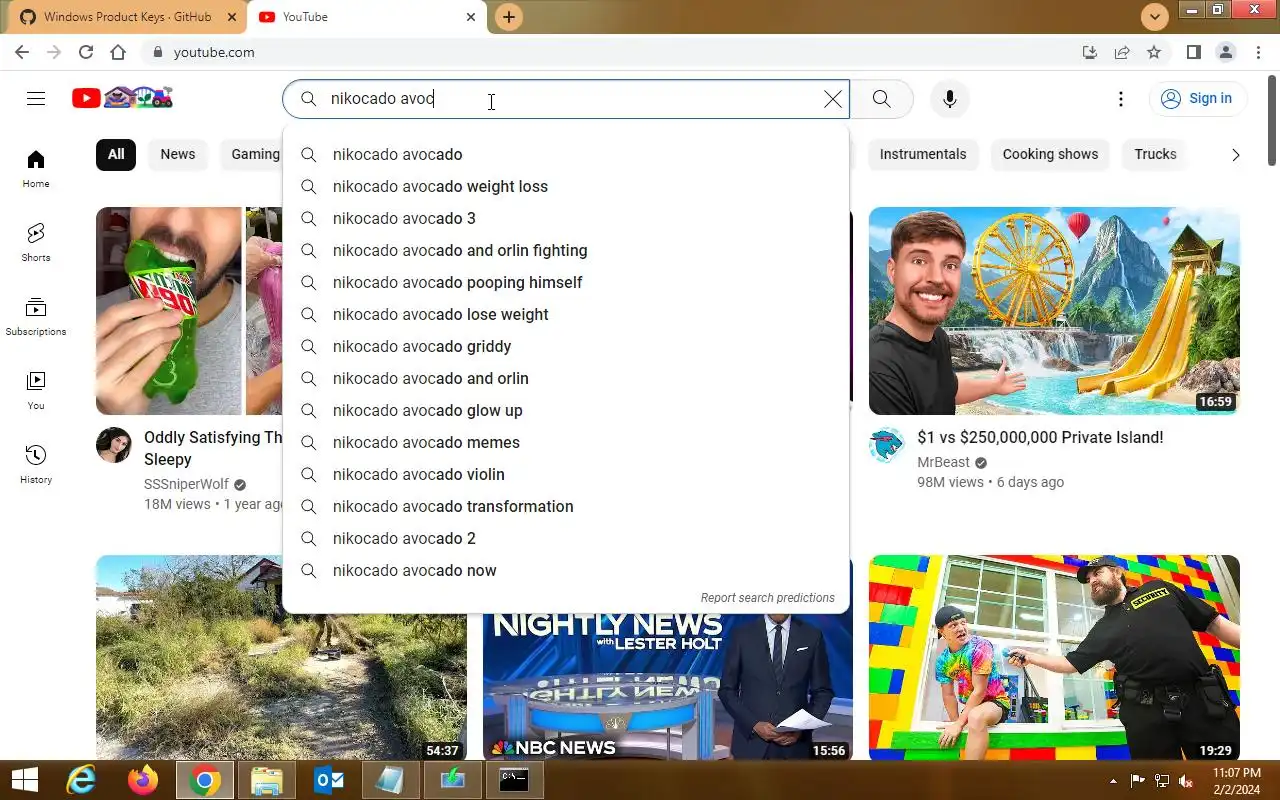Clear the search box with the X icon

pyautogui.click(x=832, y=98)
